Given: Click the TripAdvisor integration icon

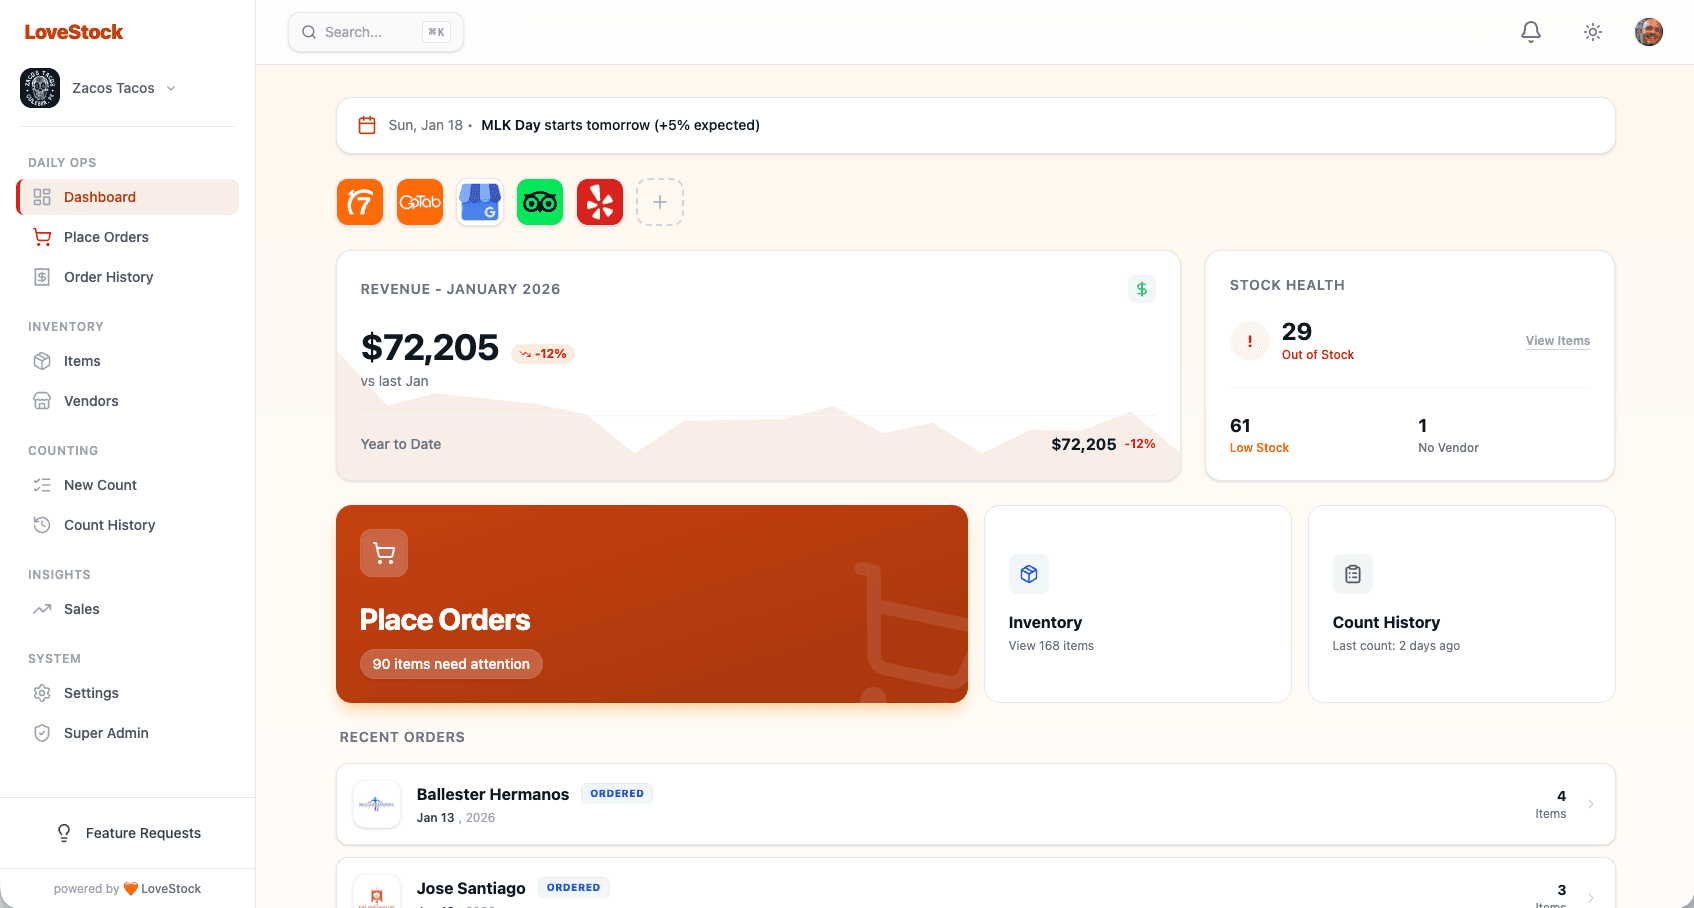Looking at the screenshot, I should pyautogui.click(x=539, y=201).
